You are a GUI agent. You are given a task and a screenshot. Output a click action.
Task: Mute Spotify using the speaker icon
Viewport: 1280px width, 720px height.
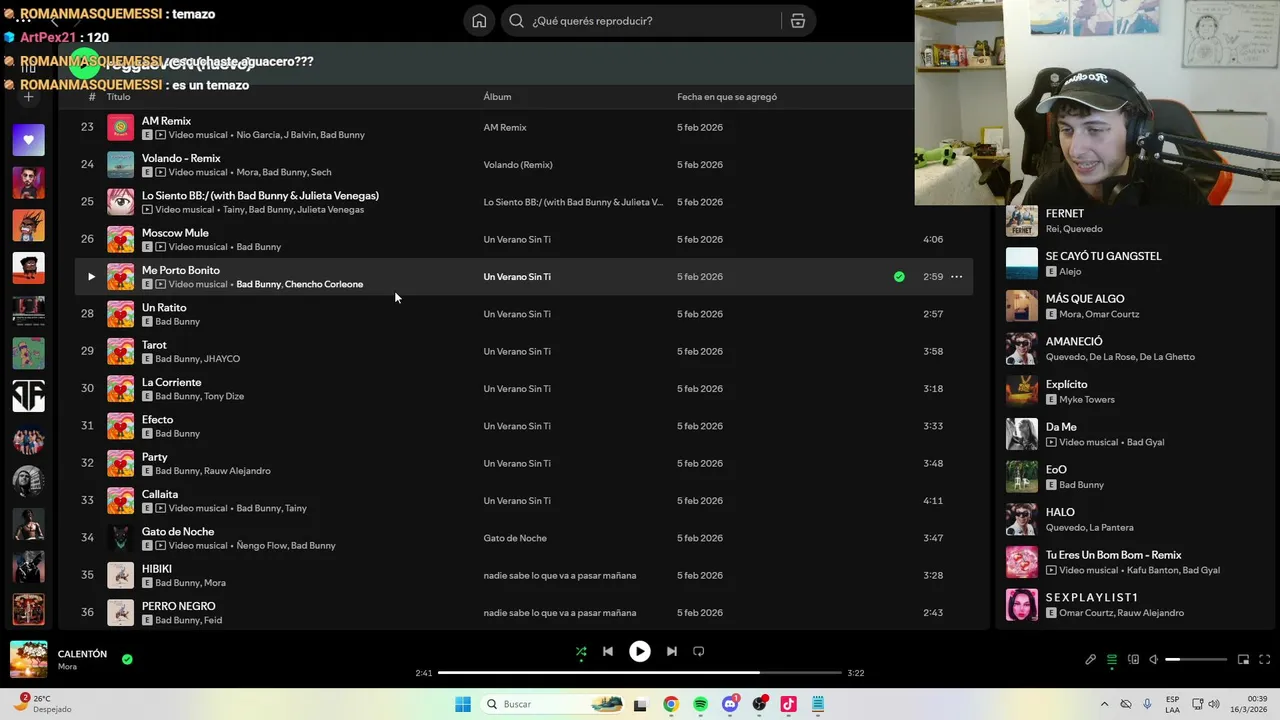tap(1153, 660)
